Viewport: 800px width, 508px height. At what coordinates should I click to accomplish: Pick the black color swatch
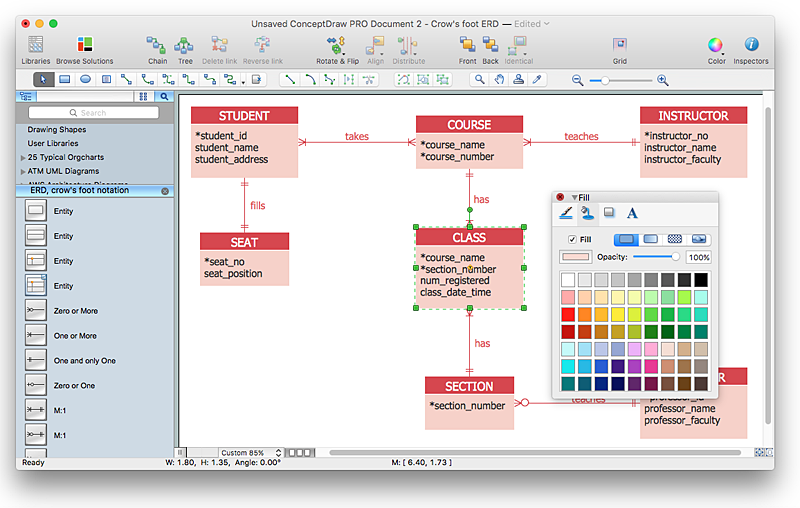click(x=701, y=280)
